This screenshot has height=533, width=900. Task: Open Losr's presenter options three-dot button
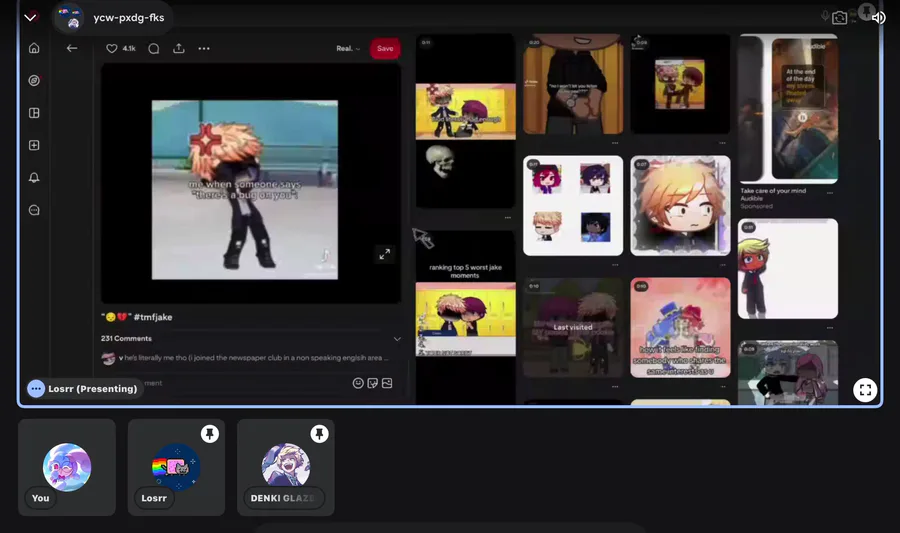[36, 388]
